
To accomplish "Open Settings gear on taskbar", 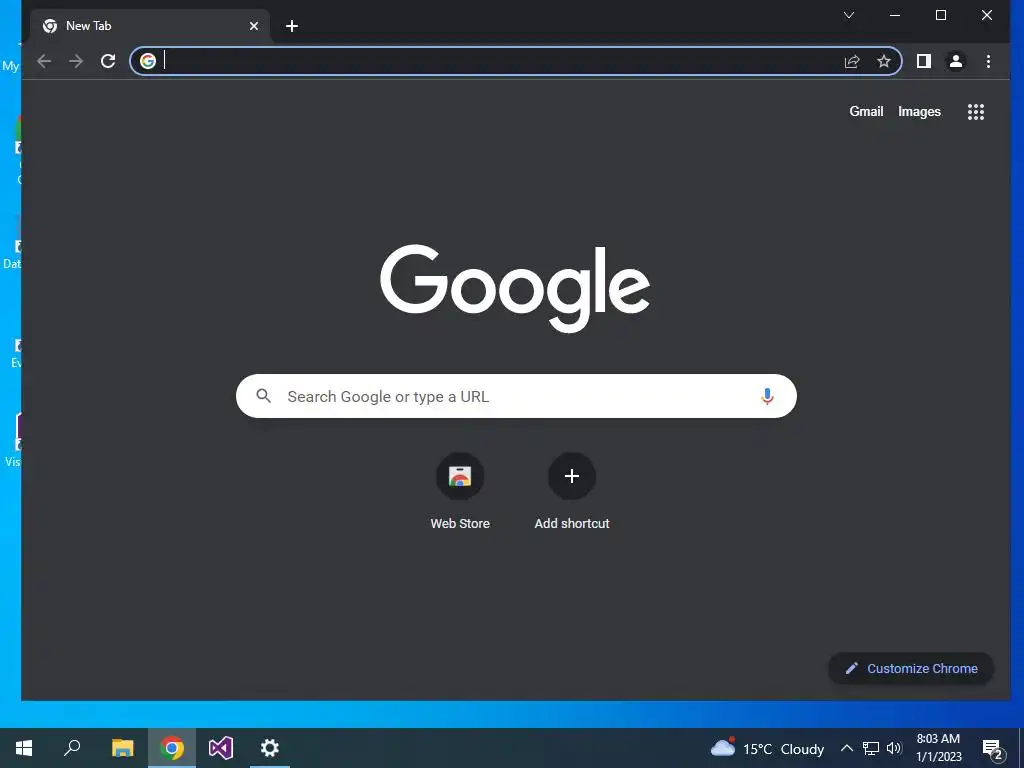I will 270,748.
